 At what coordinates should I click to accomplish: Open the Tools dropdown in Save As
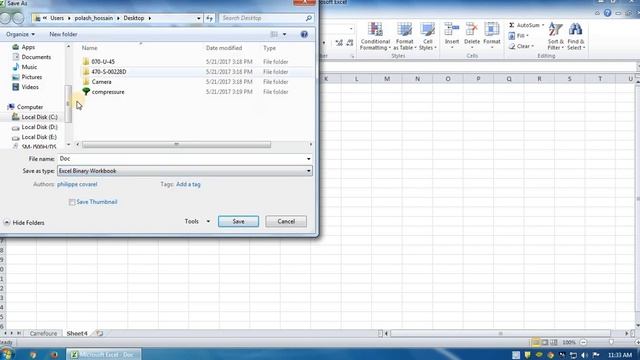(x=197, y=221)
